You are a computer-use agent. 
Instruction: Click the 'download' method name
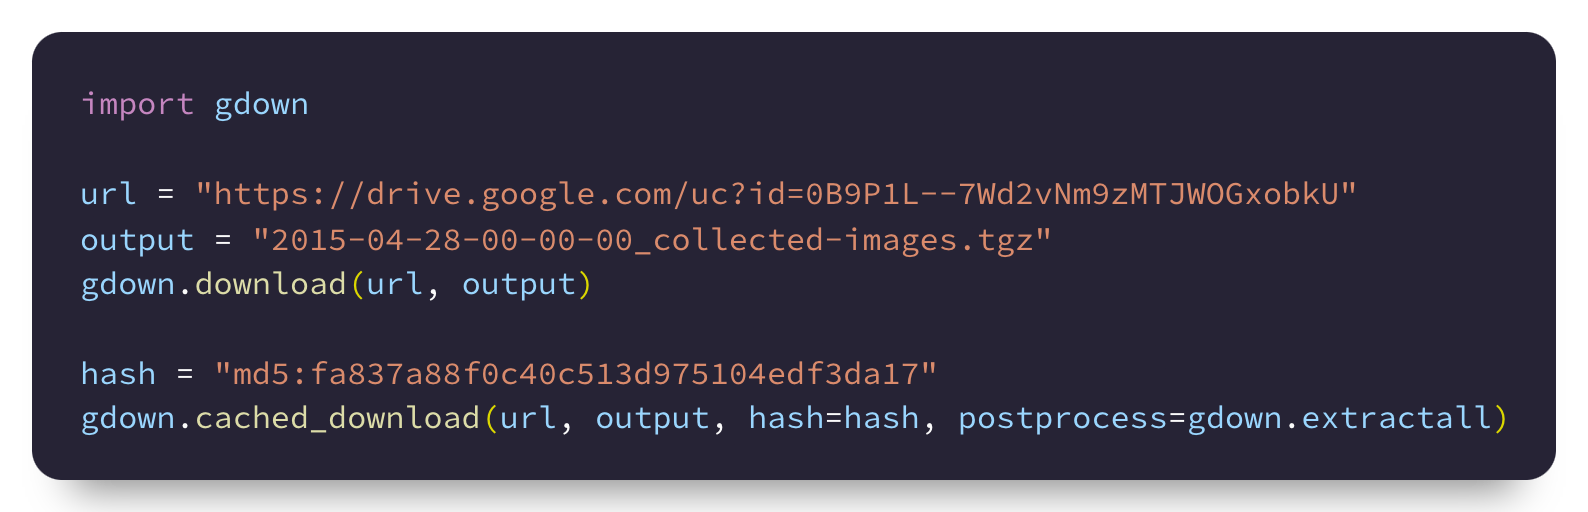(270, 284)
